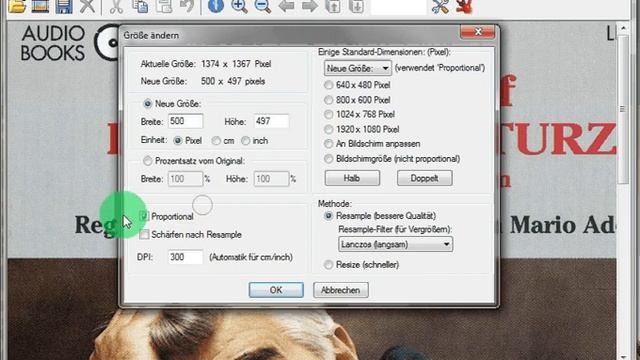This screenshot has width=640, height=360.
Task: Select 'Resample (bessere Qualität)' method
Action: (328, 216)
